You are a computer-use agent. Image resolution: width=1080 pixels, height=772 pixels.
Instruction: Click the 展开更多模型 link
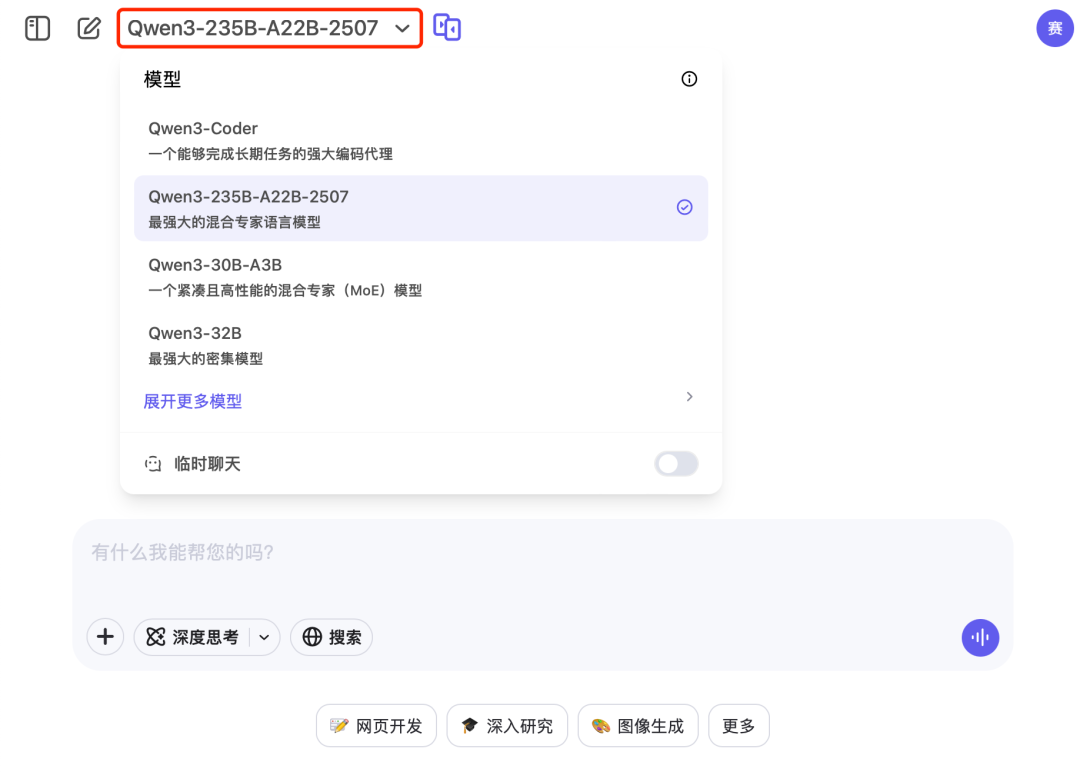[x=192, y=401]
